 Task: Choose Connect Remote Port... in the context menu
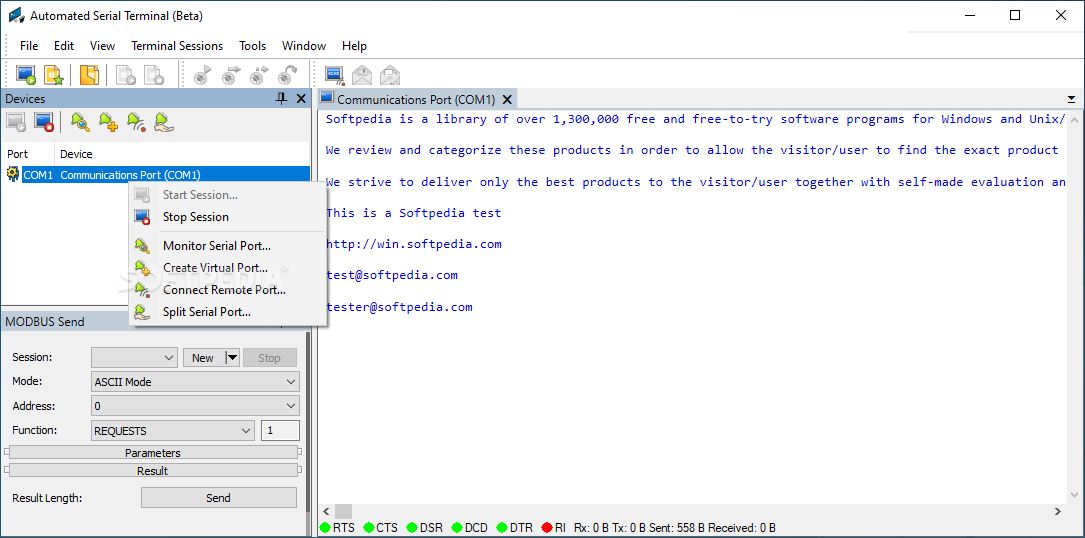click(x=228, y=289)
